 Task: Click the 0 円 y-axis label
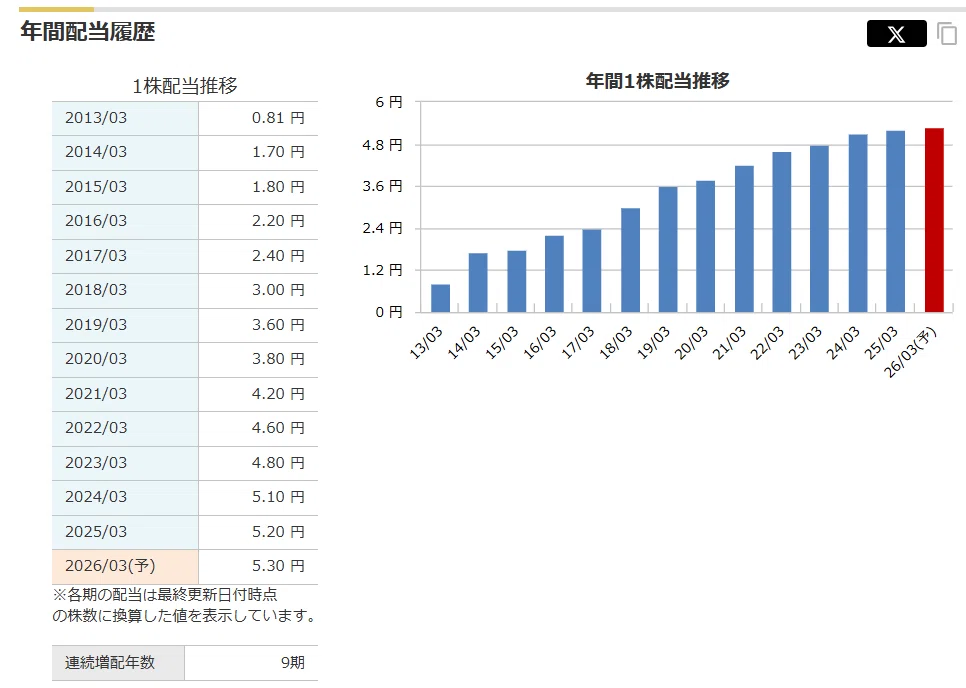[x=389, y=312]
